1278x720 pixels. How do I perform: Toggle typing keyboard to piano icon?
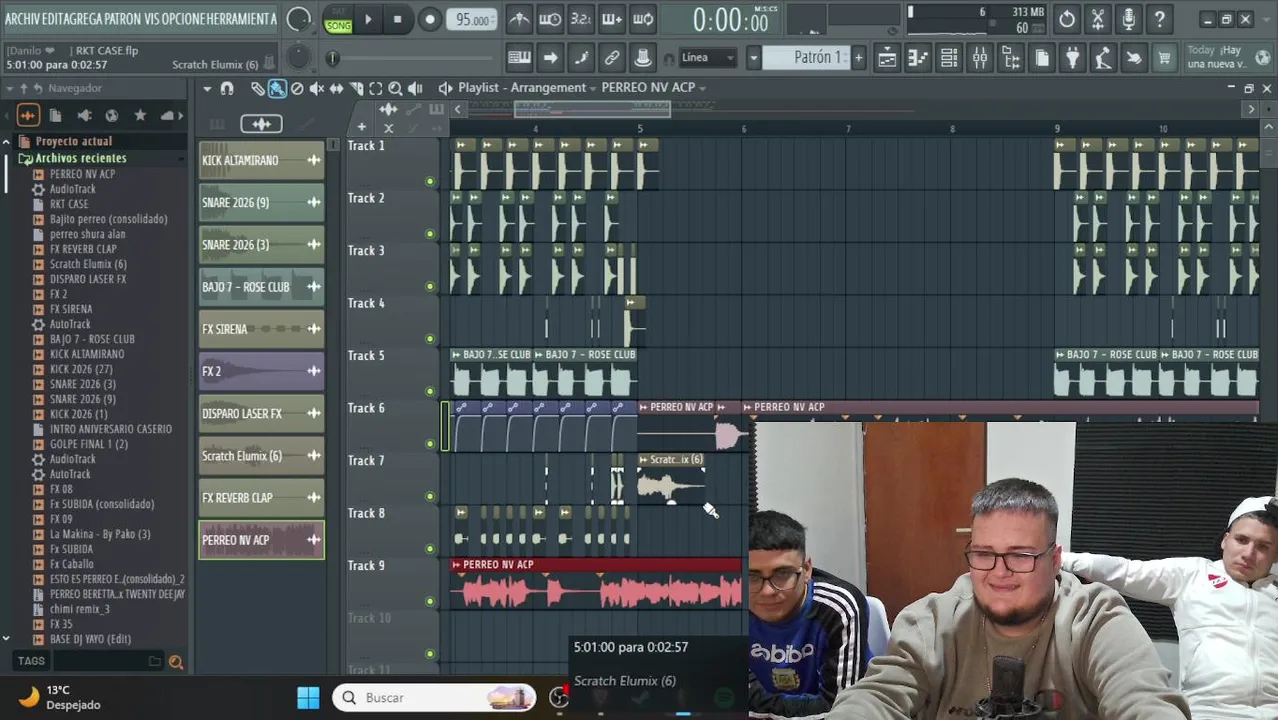point(519,58)
